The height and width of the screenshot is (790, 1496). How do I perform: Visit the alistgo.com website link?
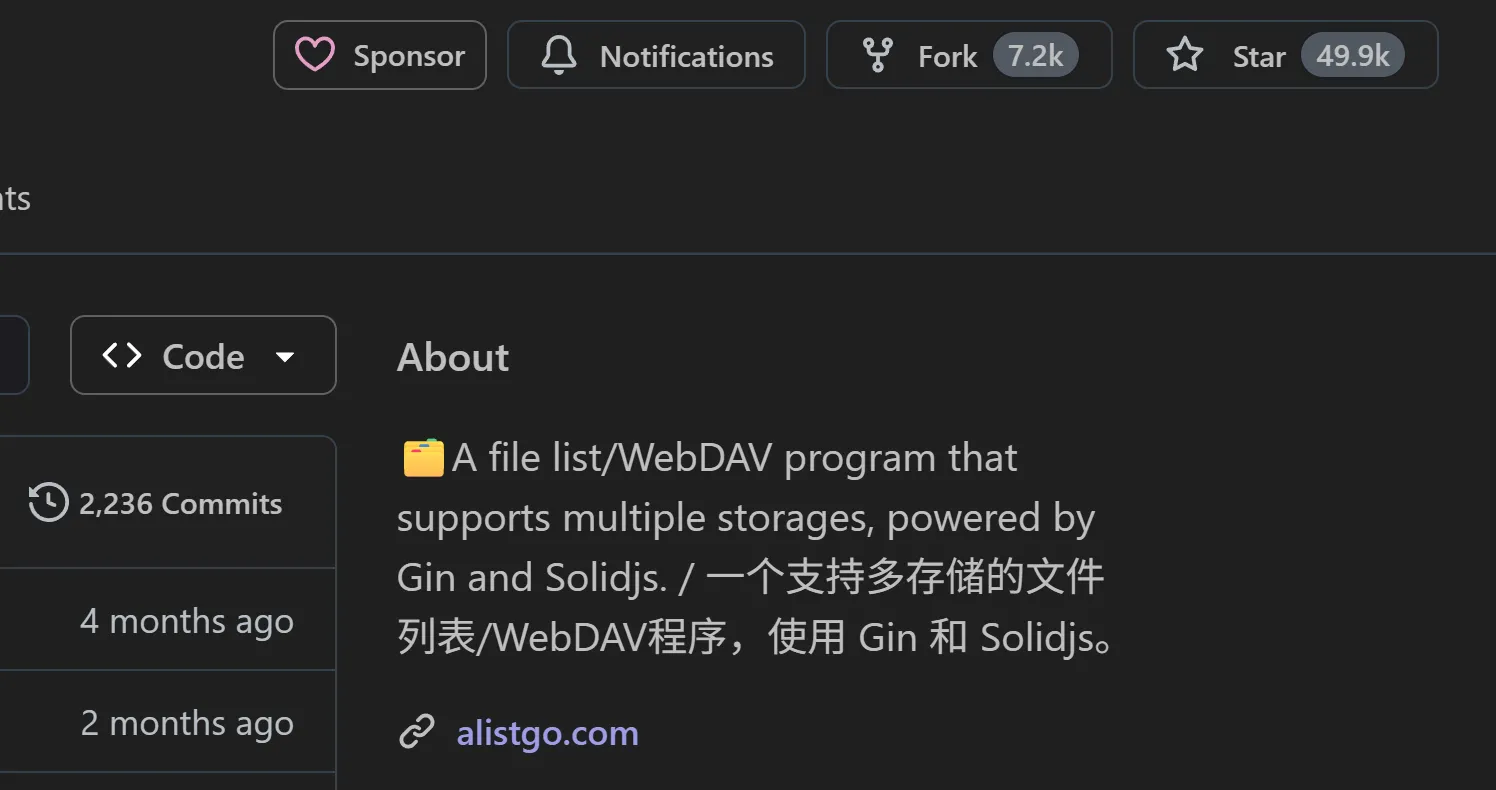(x=547, y=733)
